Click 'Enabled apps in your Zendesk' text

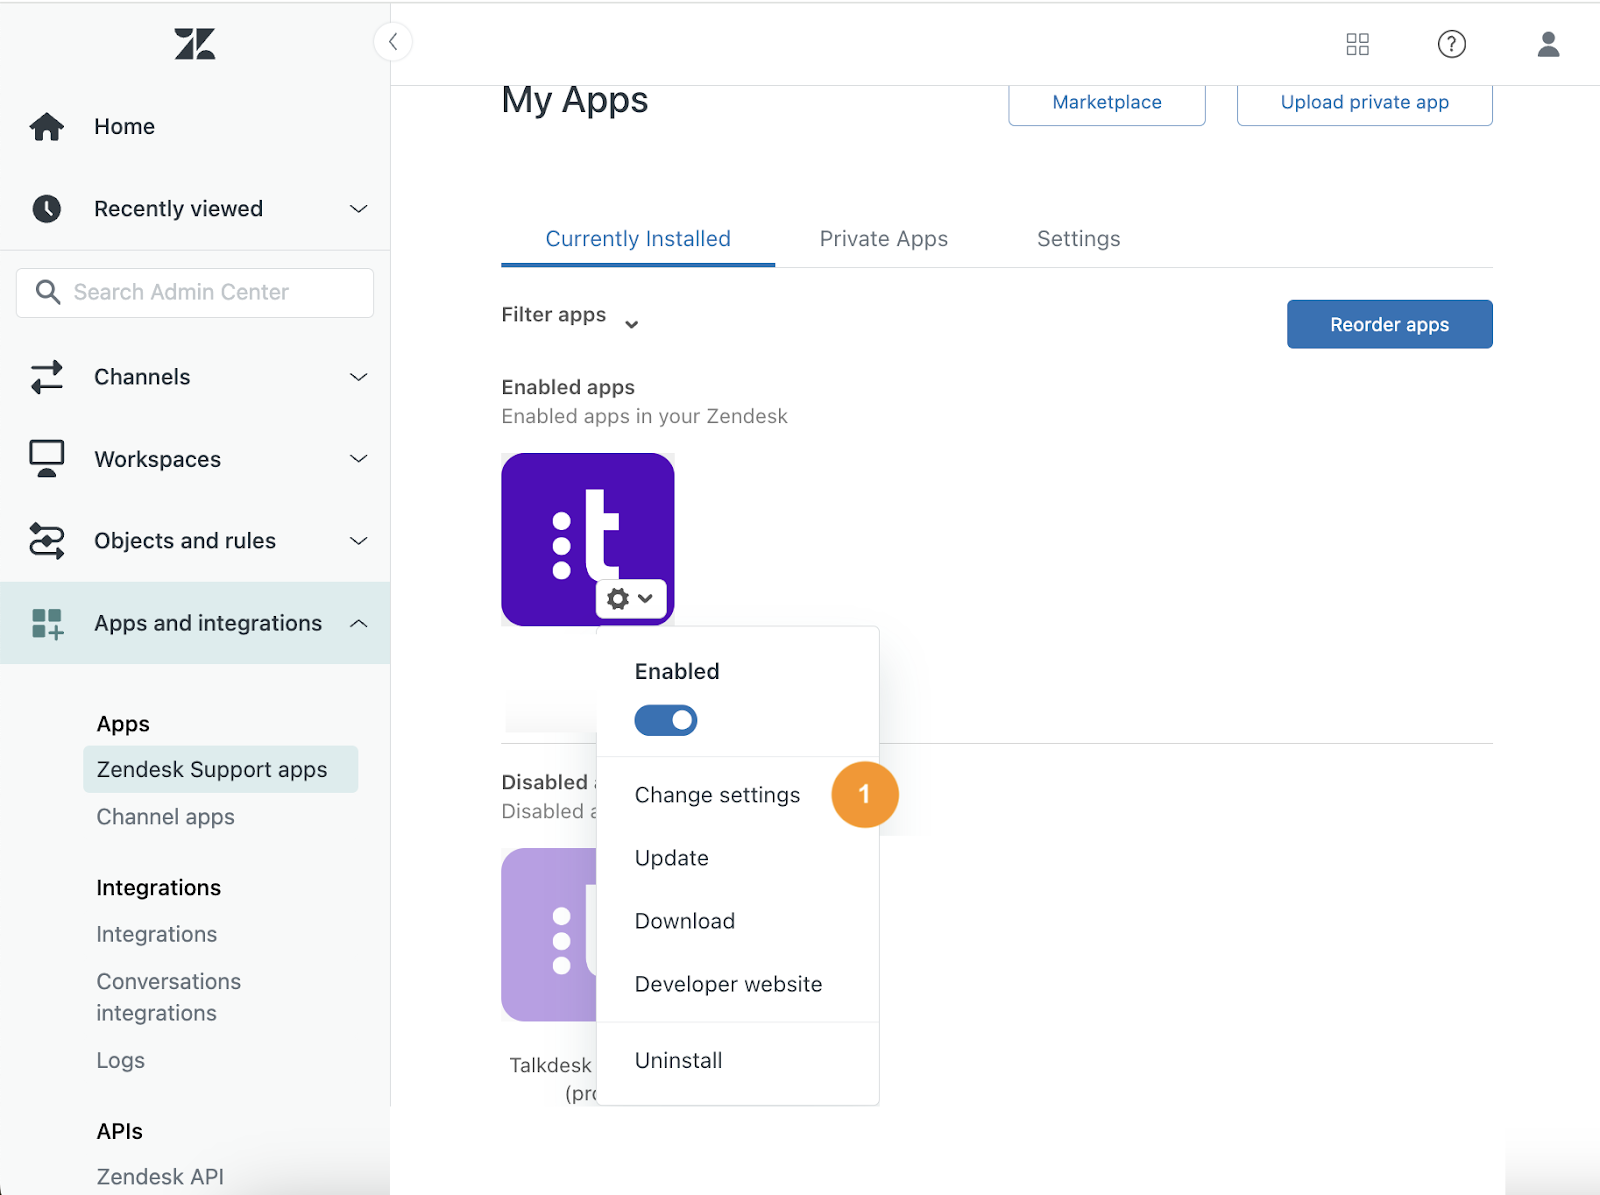coord(645,416)
